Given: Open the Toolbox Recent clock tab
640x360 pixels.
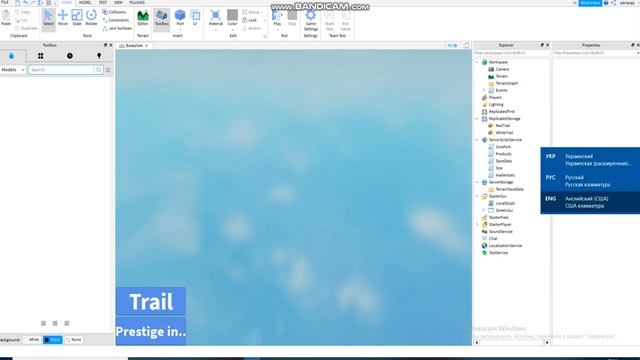Looking at the screenshot, I should [x=70, y=56].
